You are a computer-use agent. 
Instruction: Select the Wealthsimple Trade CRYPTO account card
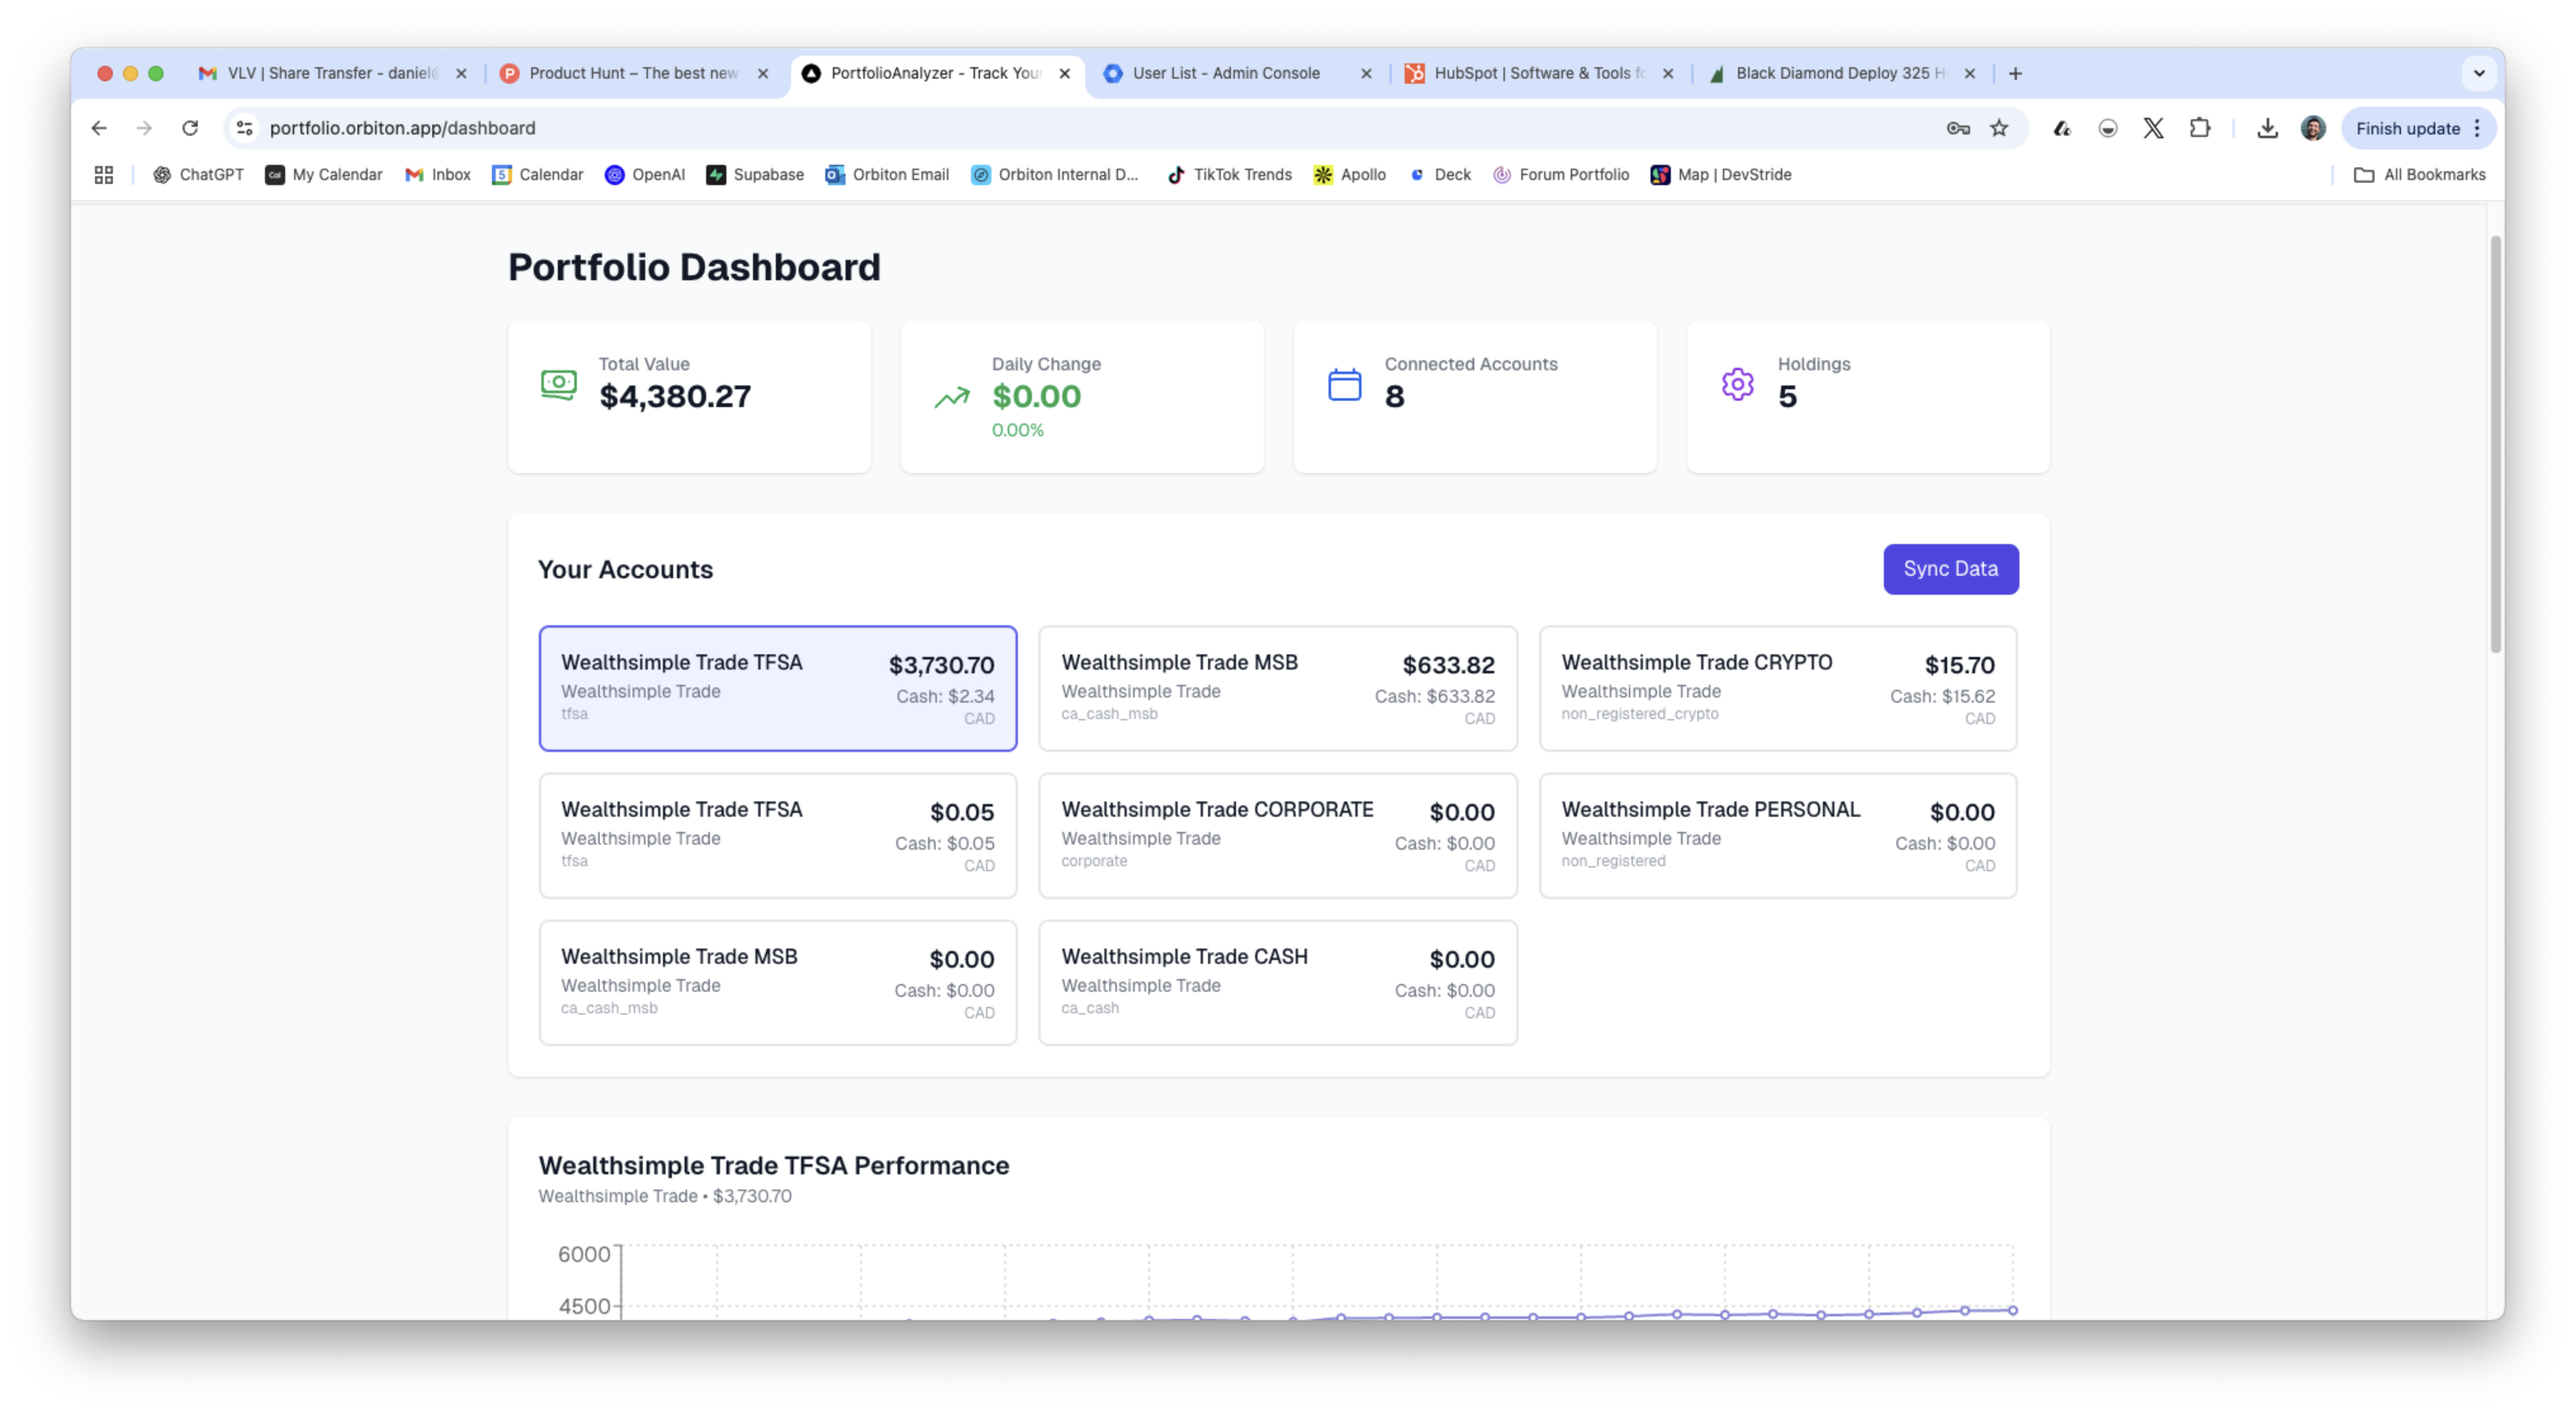tap(1777, 688)
